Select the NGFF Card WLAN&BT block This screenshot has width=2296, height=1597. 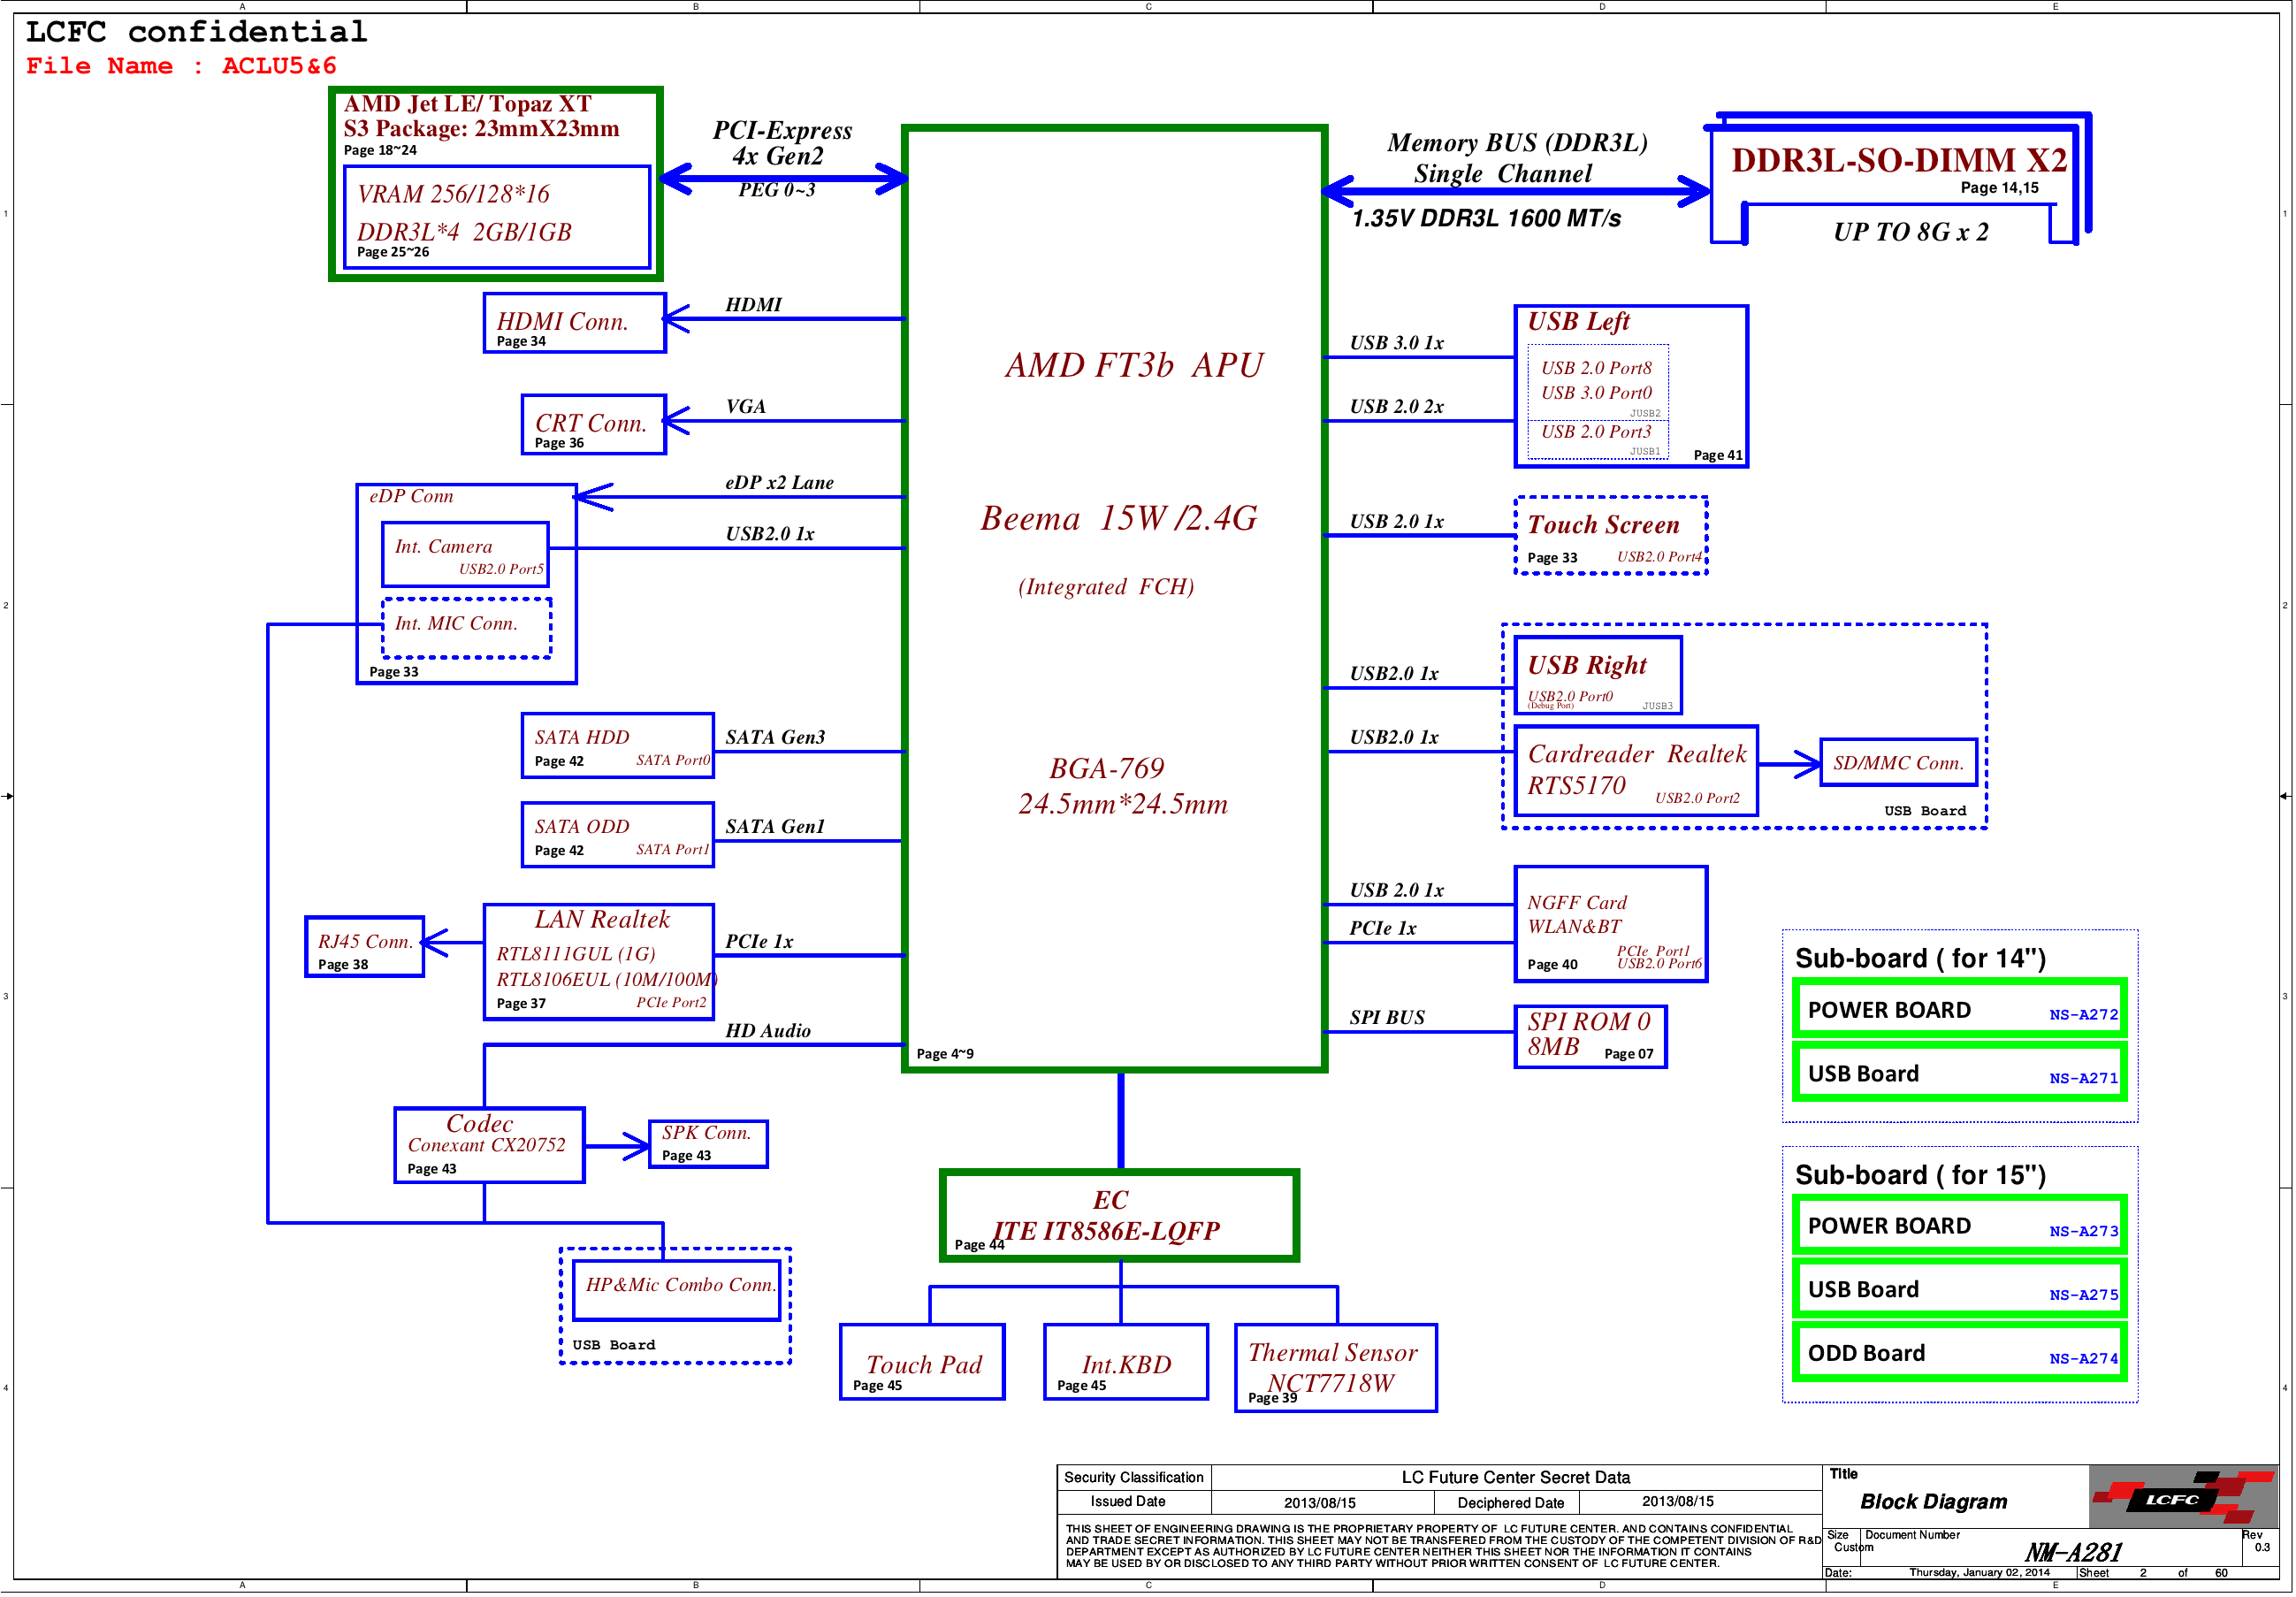1610,924
